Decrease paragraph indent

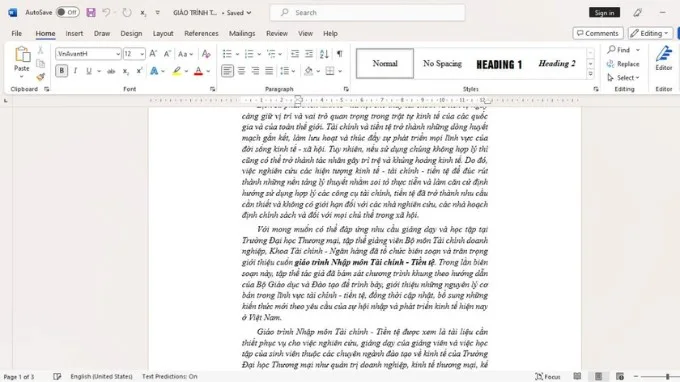coord(295,54)
